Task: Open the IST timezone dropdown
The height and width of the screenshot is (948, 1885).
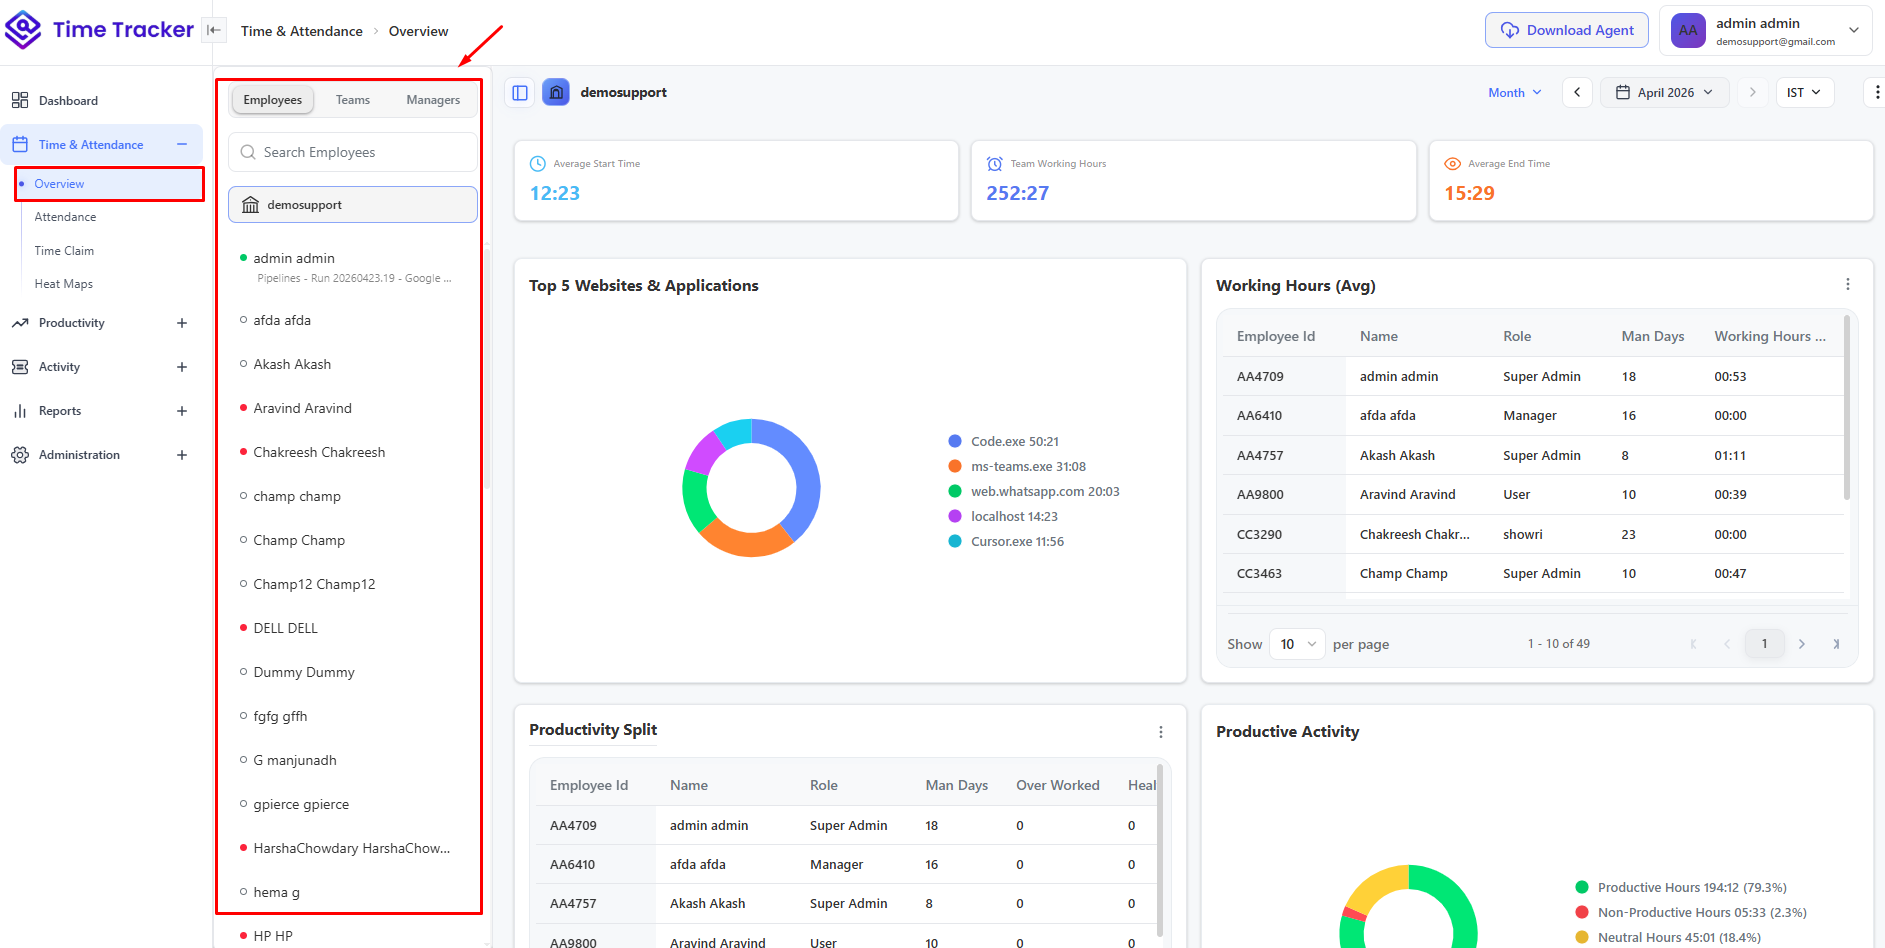Action: 1804,93
